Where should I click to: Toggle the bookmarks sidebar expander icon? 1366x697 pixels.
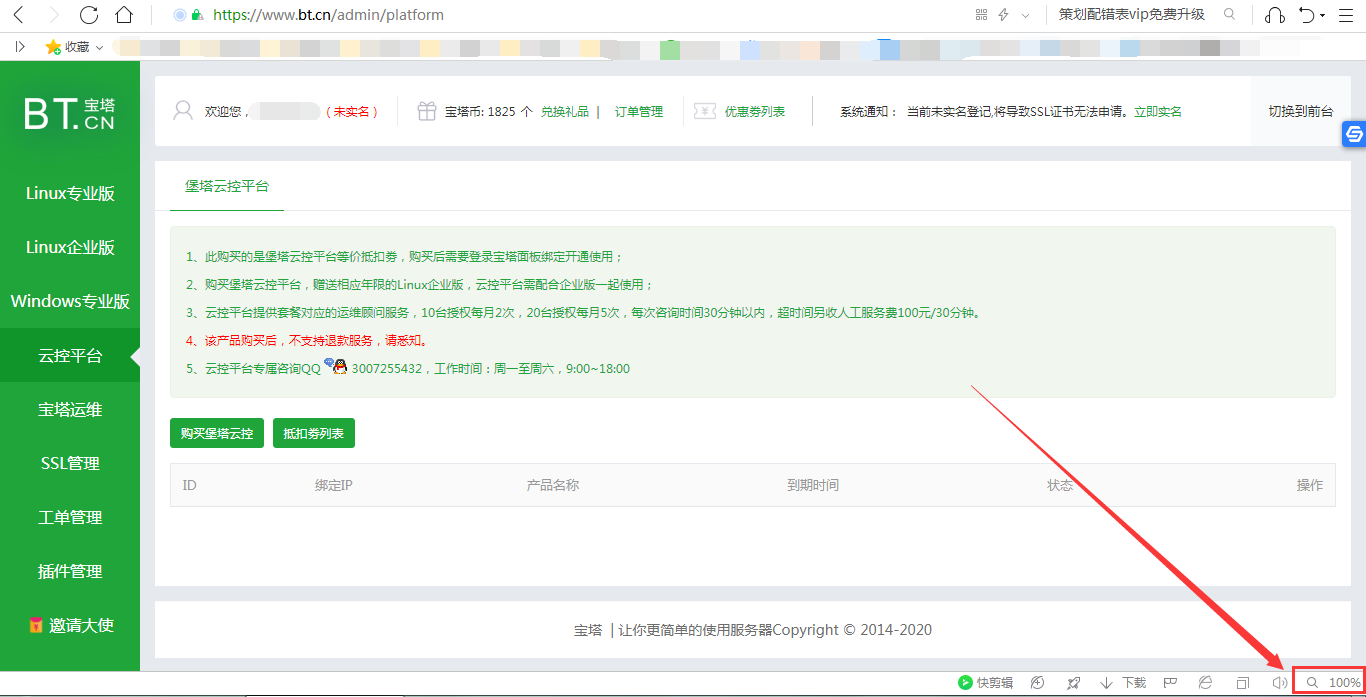click(x=20, y=46)
